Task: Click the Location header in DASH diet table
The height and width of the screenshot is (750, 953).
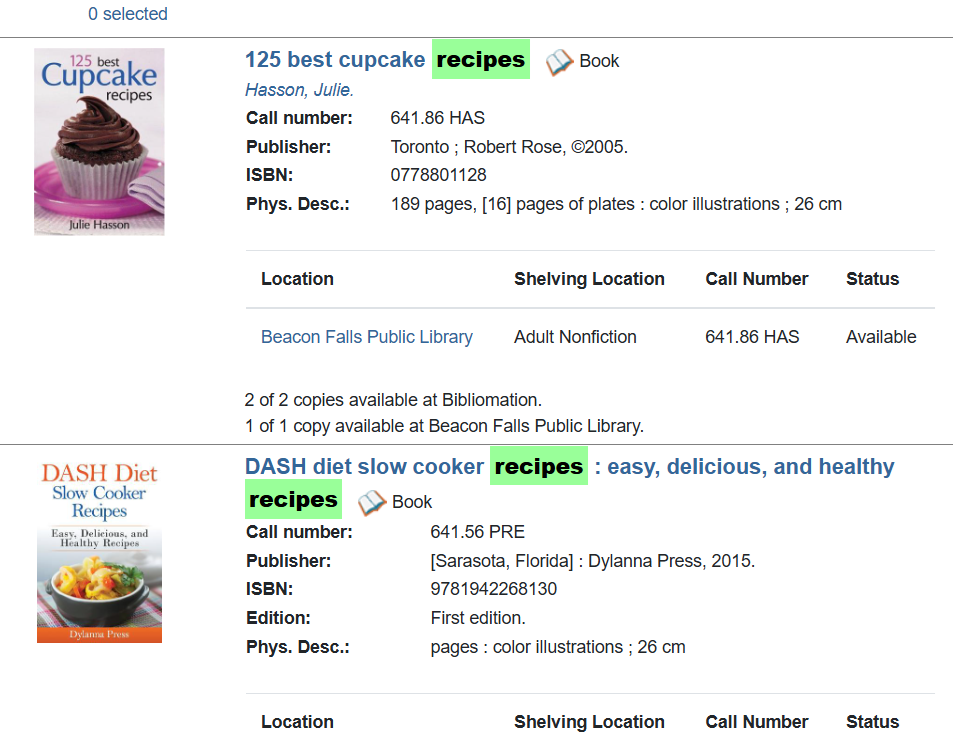Action: click(x=297, y=722)
